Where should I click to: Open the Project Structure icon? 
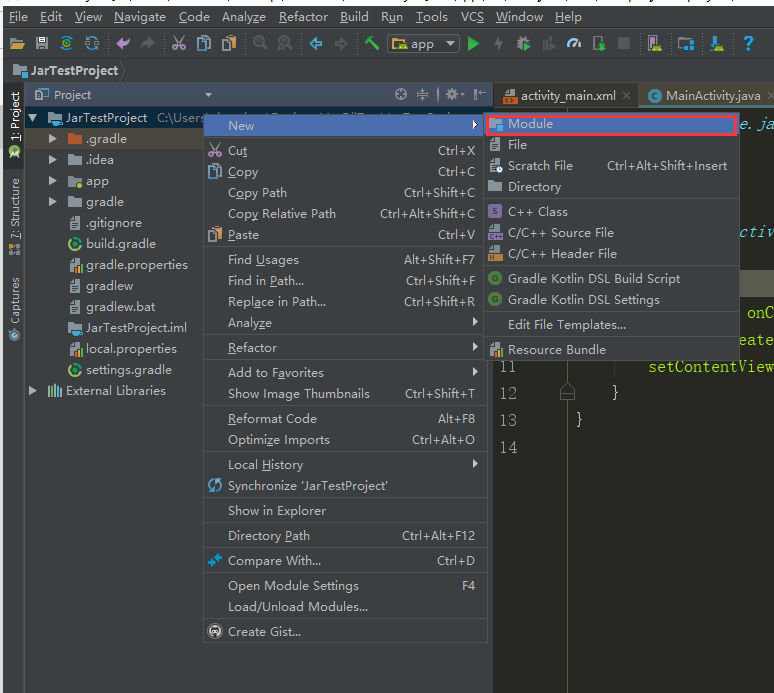pos(686,44)
